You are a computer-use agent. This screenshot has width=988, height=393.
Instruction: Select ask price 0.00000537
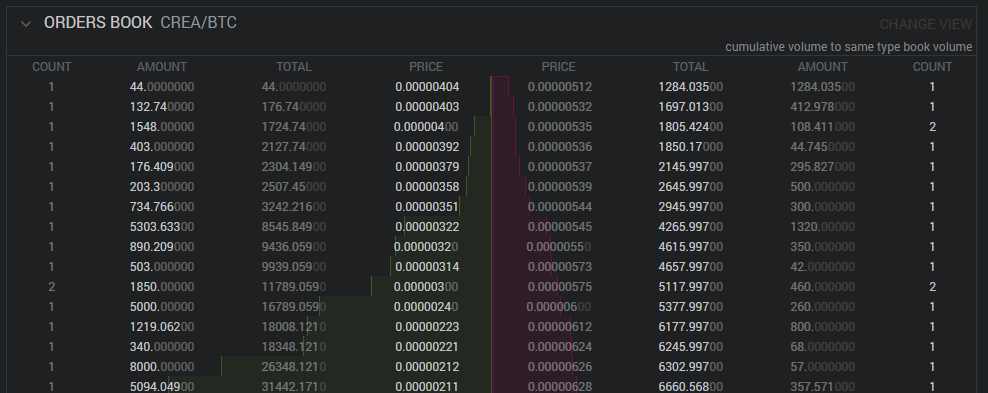(x=560, y=167)
